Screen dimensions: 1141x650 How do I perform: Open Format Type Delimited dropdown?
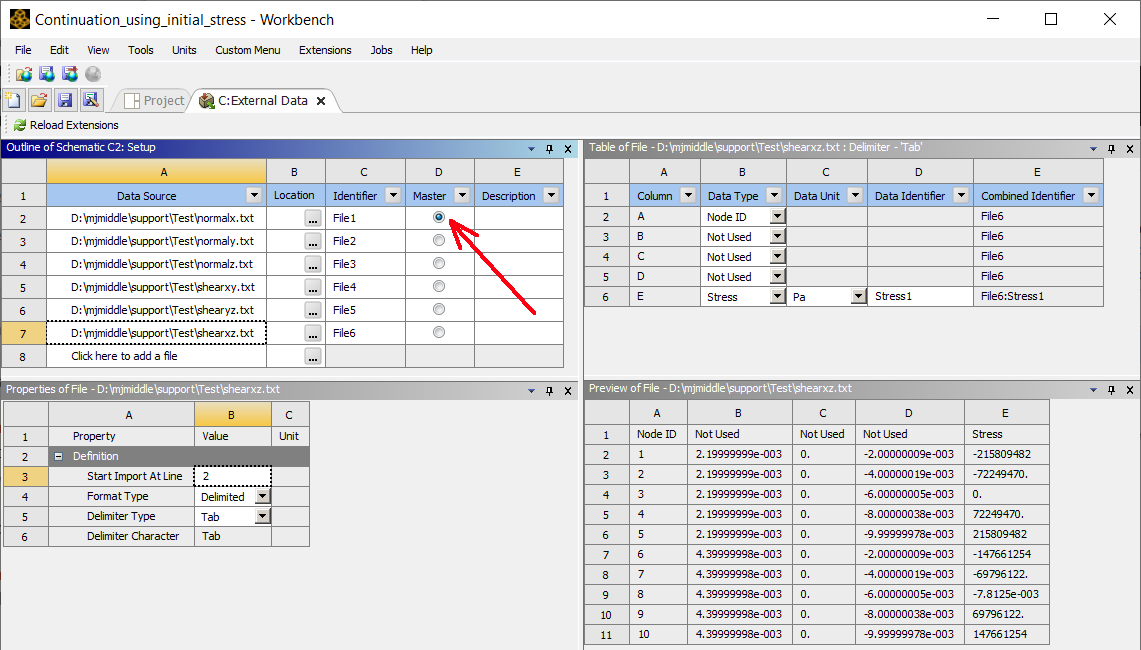click(263, 496)
